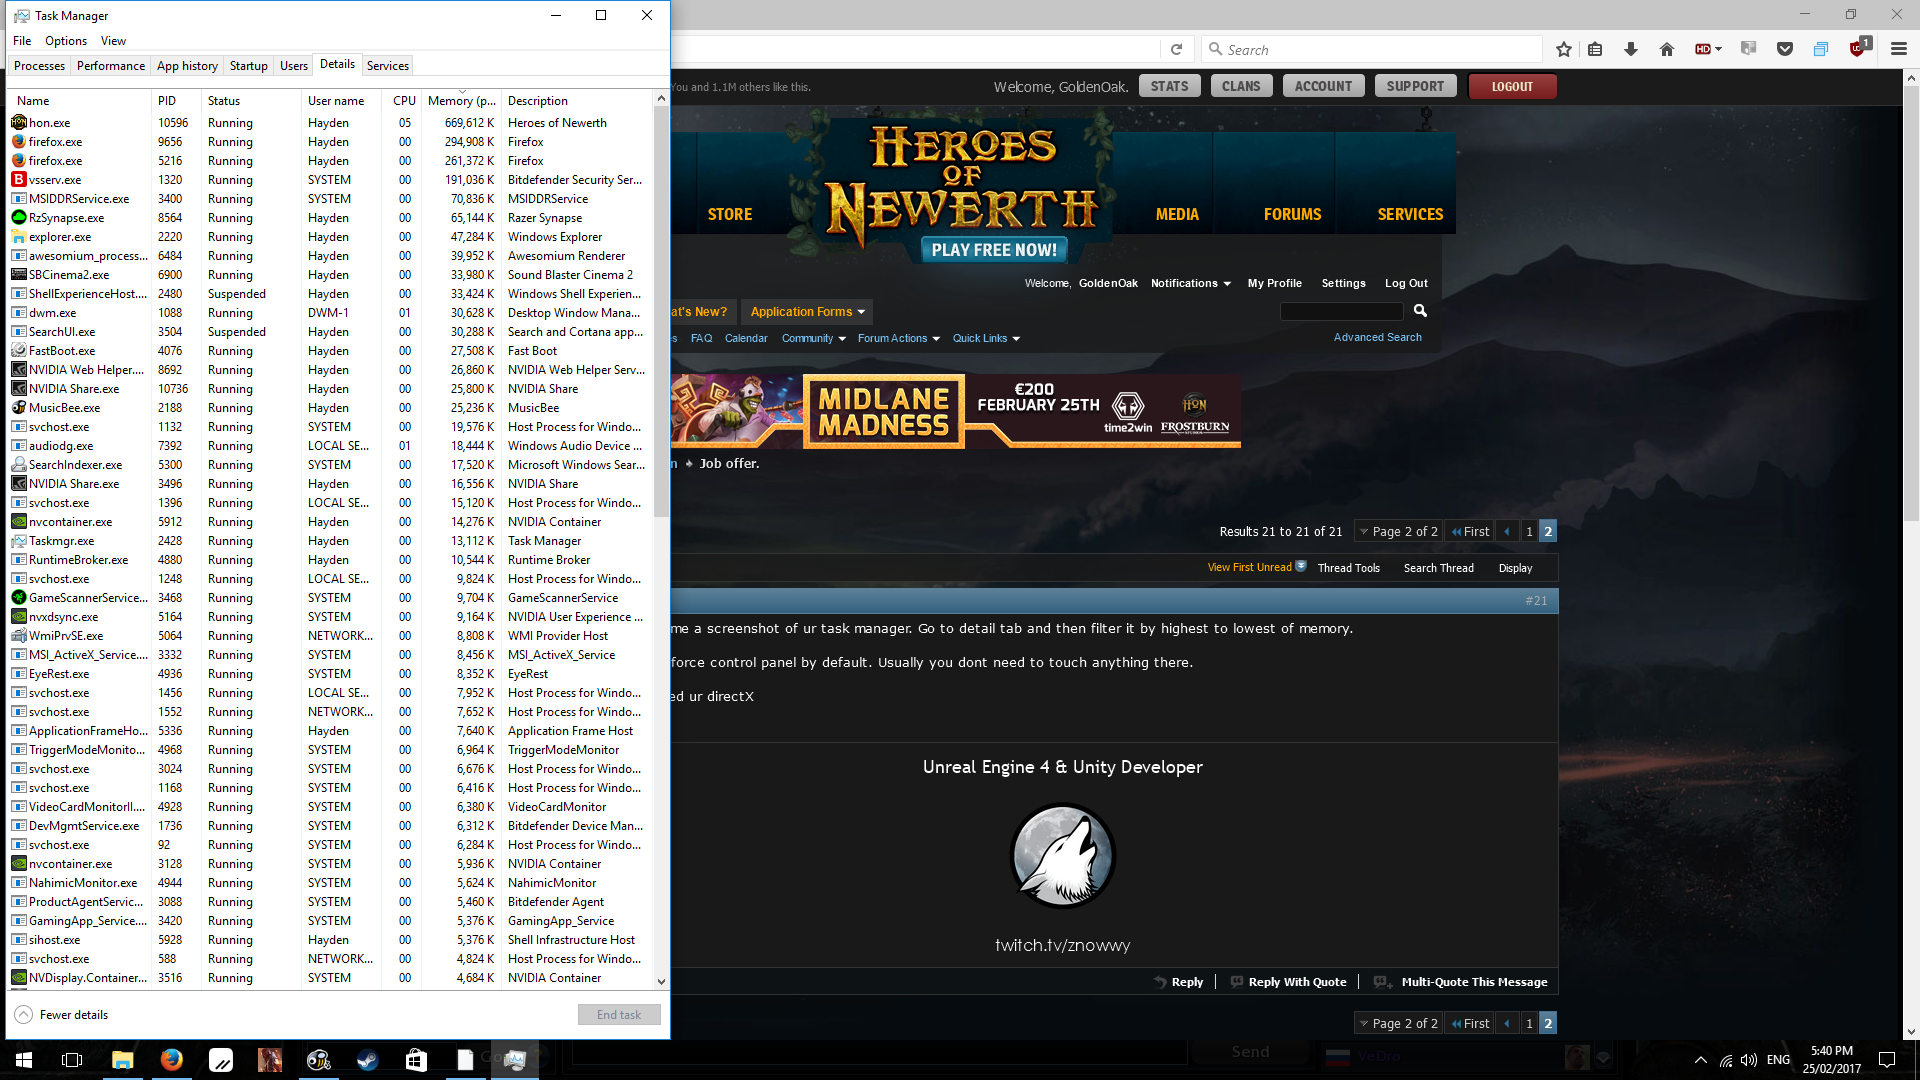Open Thread Tools menu

click(x=1348, y=568)
